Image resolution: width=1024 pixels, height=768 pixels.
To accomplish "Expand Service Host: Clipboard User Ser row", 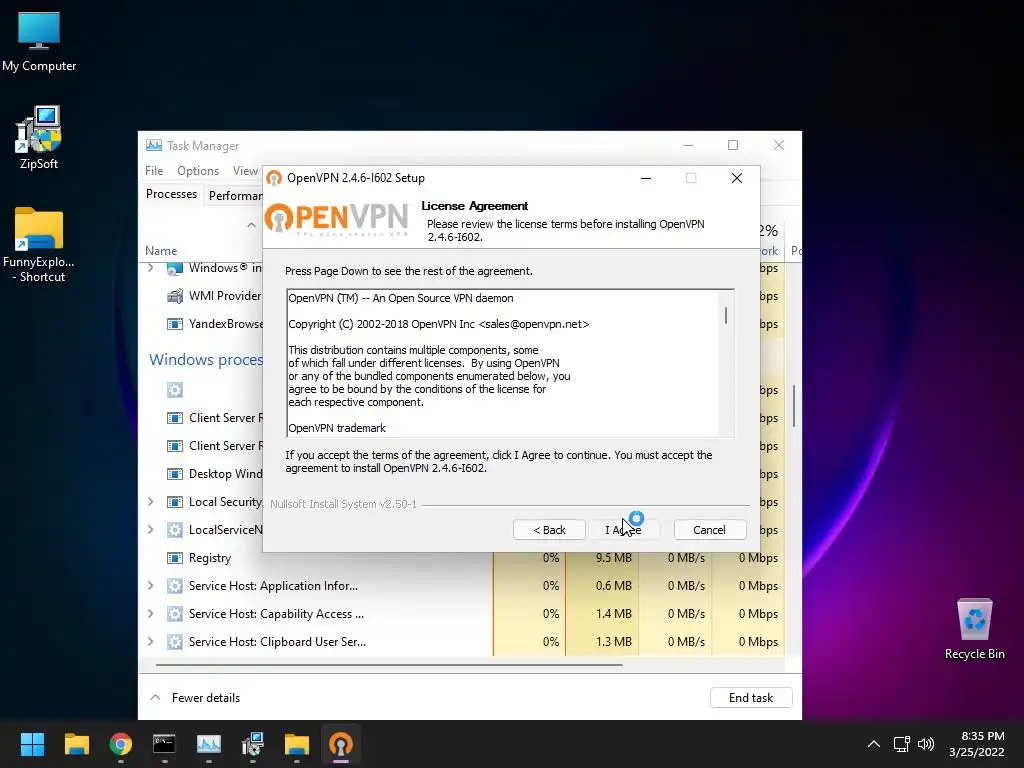I will (x=151, y=642).
